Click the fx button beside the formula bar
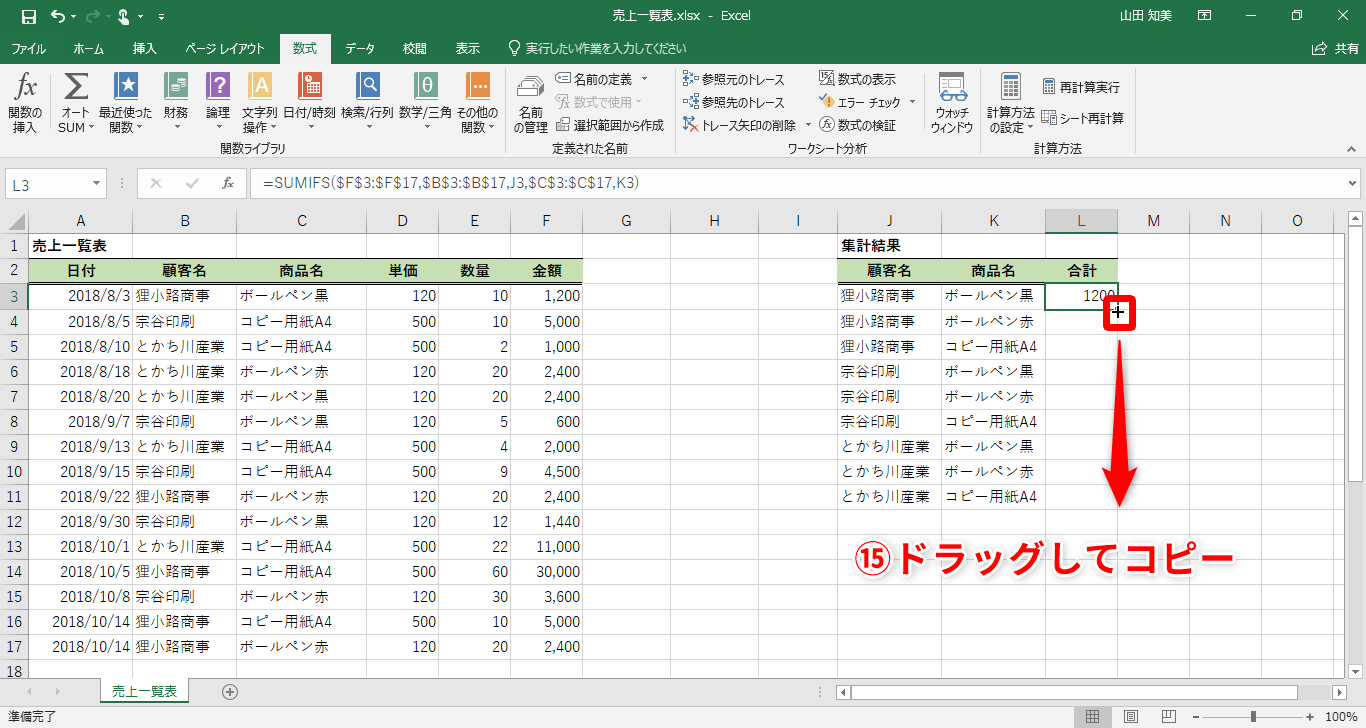This screenshot has height=728, width=1366. [x=228, y=183]
